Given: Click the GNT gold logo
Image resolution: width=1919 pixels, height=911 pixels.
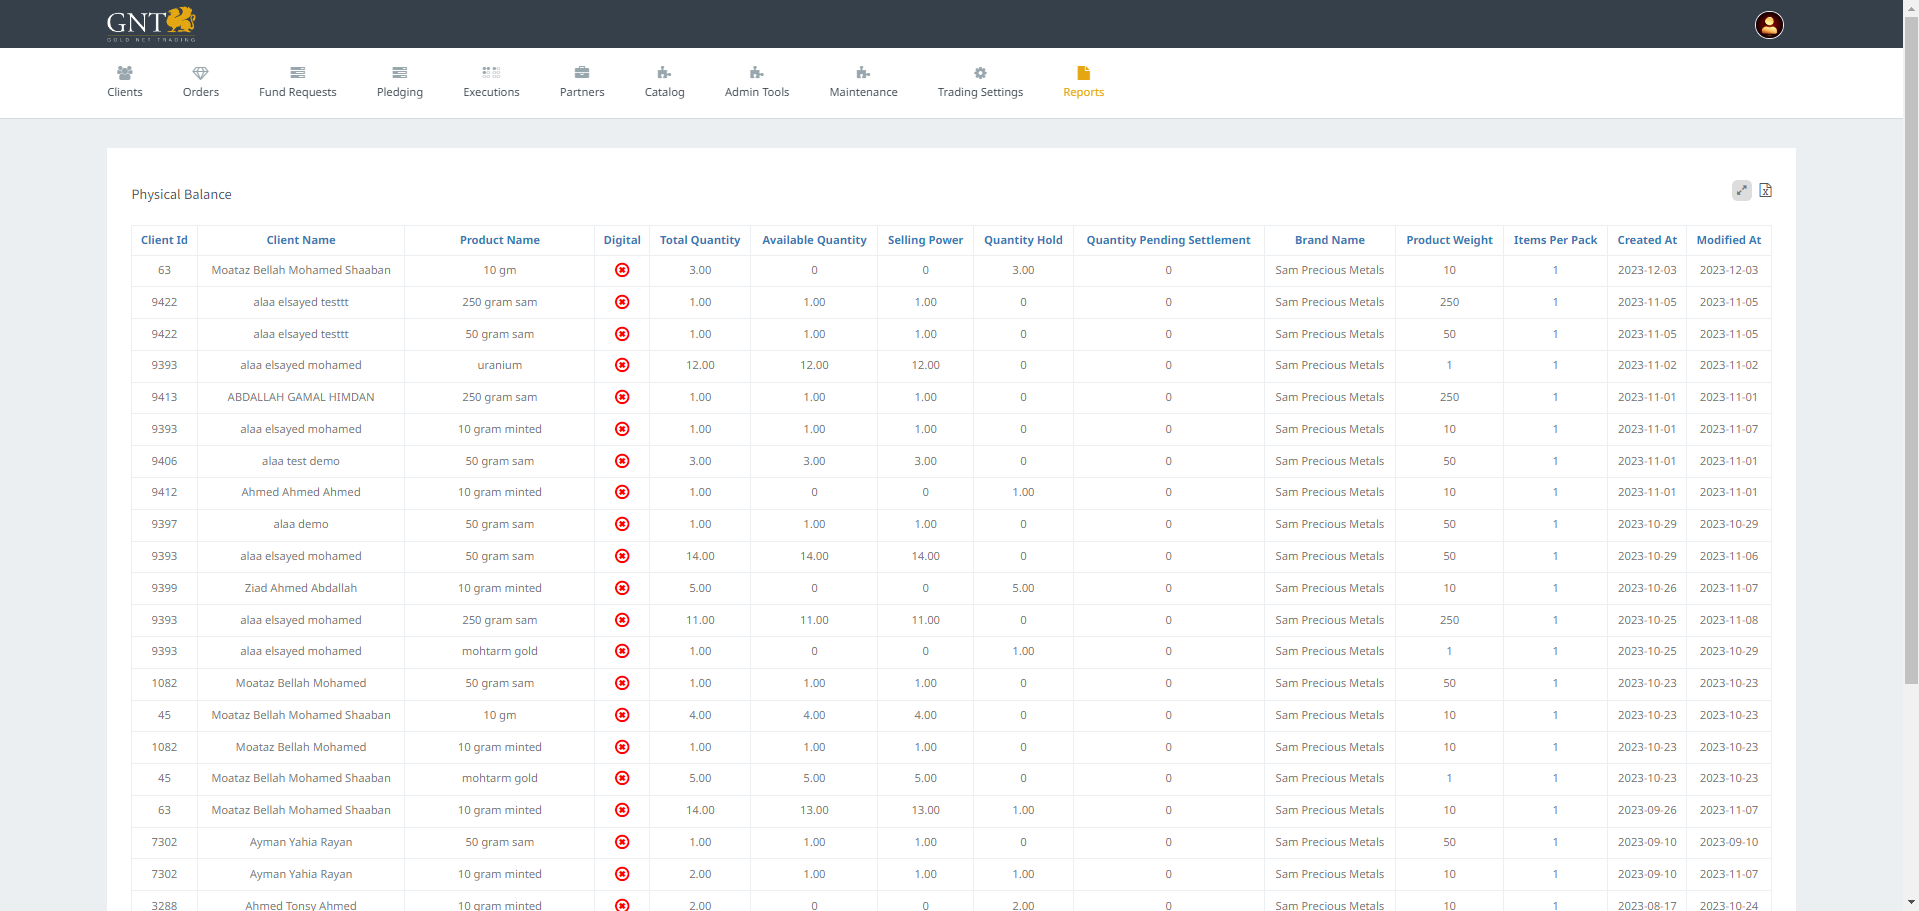Looking at the screenshot, I should point(151,24).
